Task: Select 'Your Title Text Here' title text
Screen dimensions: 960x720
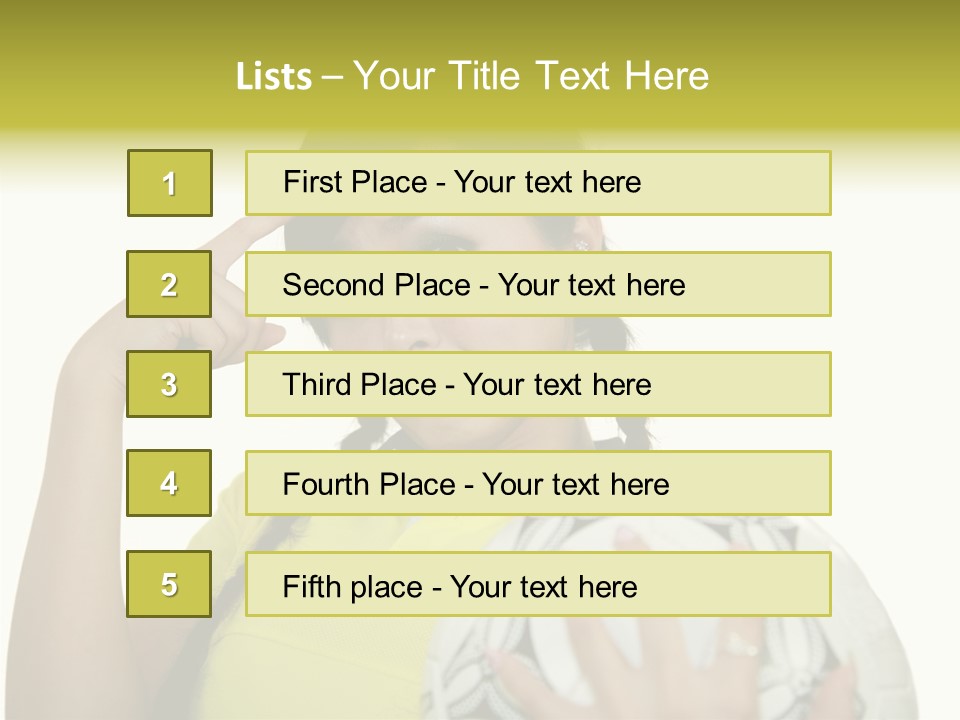Action: click(531, 76)
